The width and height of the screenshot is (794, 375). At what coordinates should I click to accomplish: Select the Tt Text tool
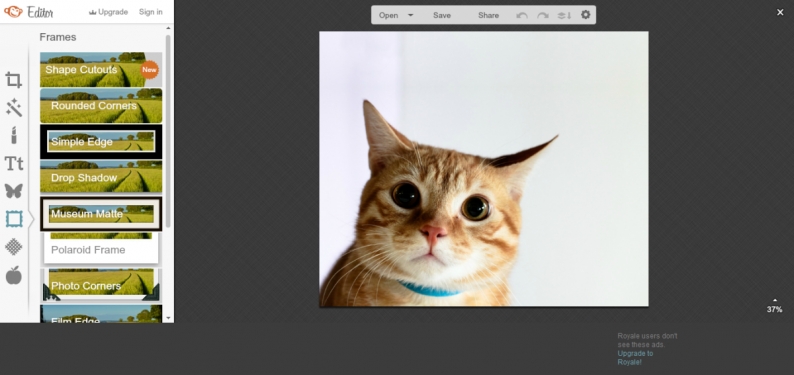[x=14, y=163]
